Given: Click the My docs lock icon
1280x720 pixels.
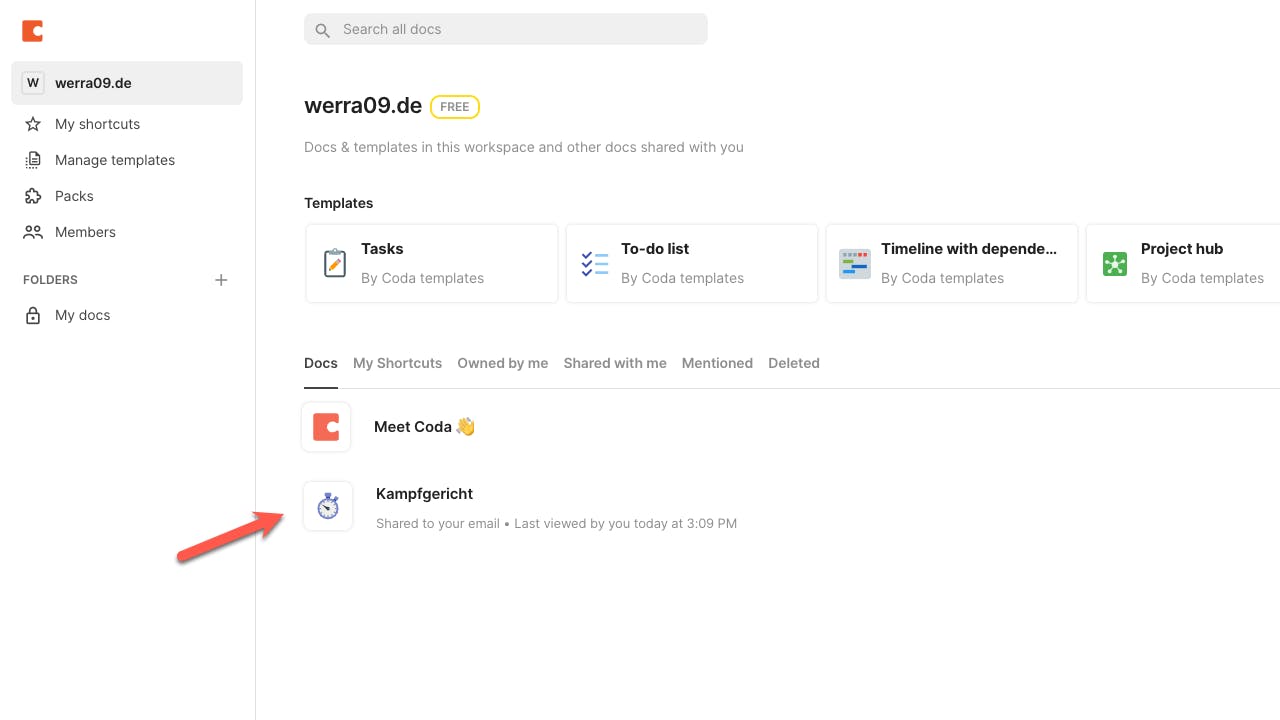Looking at the screenshot, I should coord(33,315).
